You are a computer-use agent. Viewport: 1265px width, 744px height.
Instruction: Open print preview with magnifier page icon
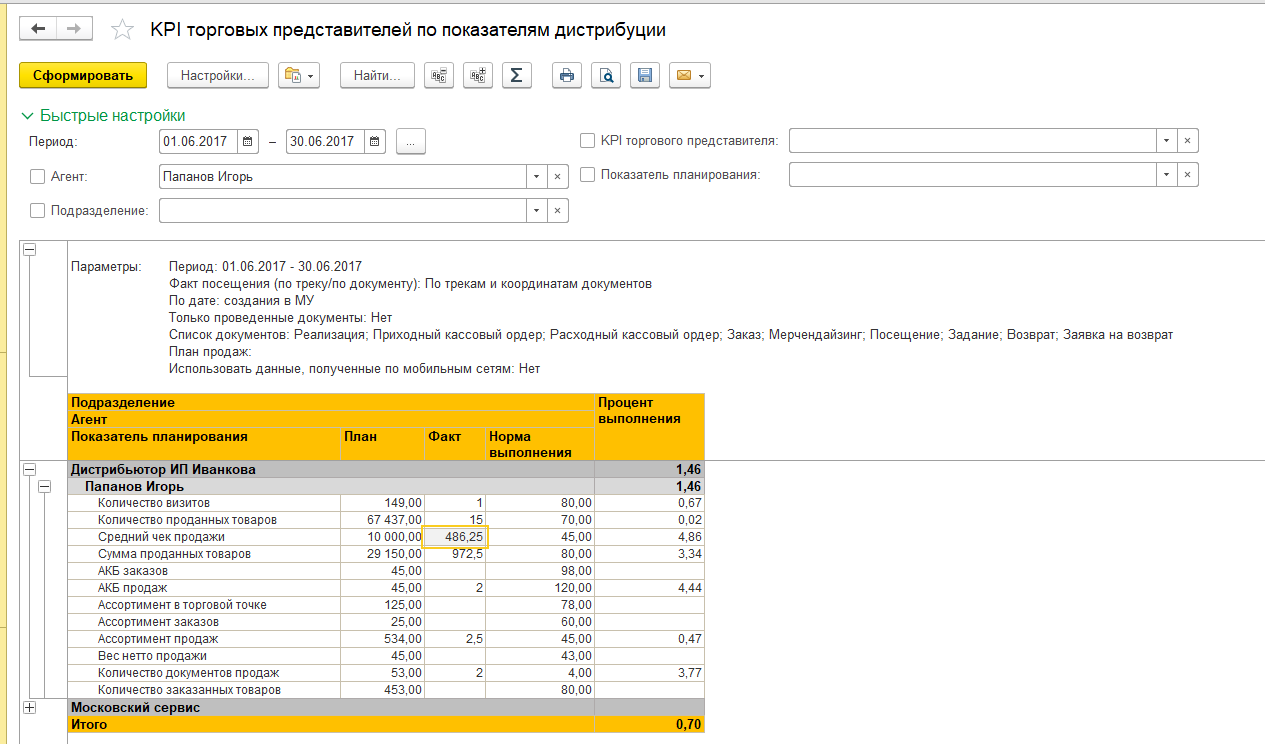click(x=606, y=76)
